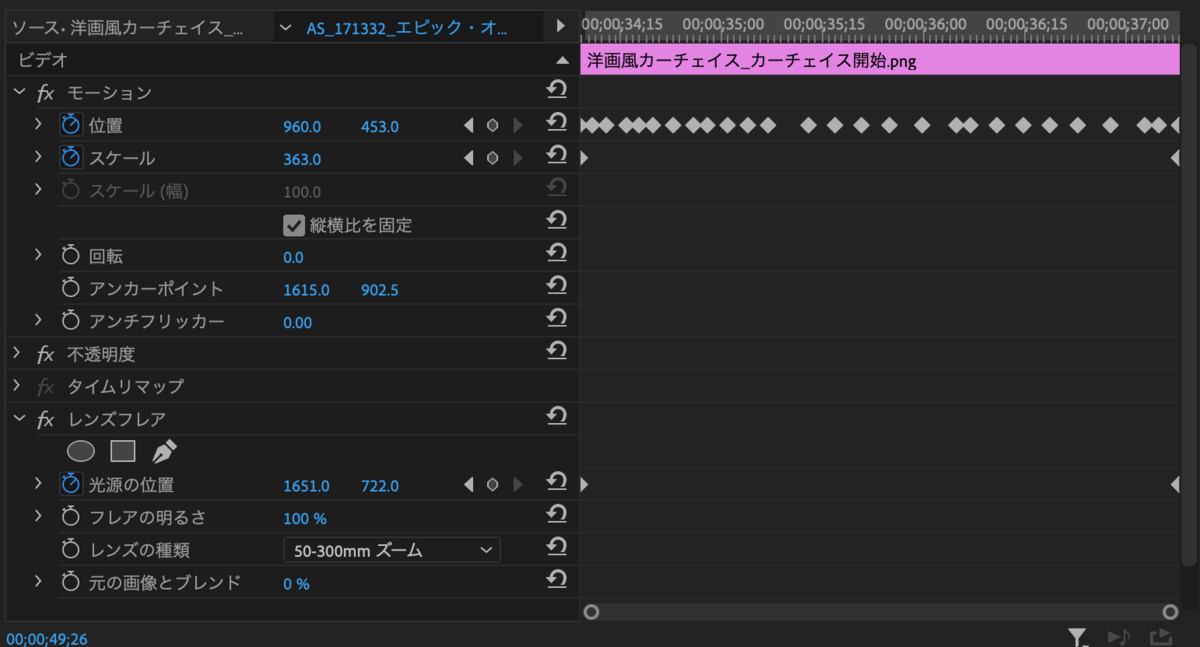Select the pen mask tool

(164, 451)
